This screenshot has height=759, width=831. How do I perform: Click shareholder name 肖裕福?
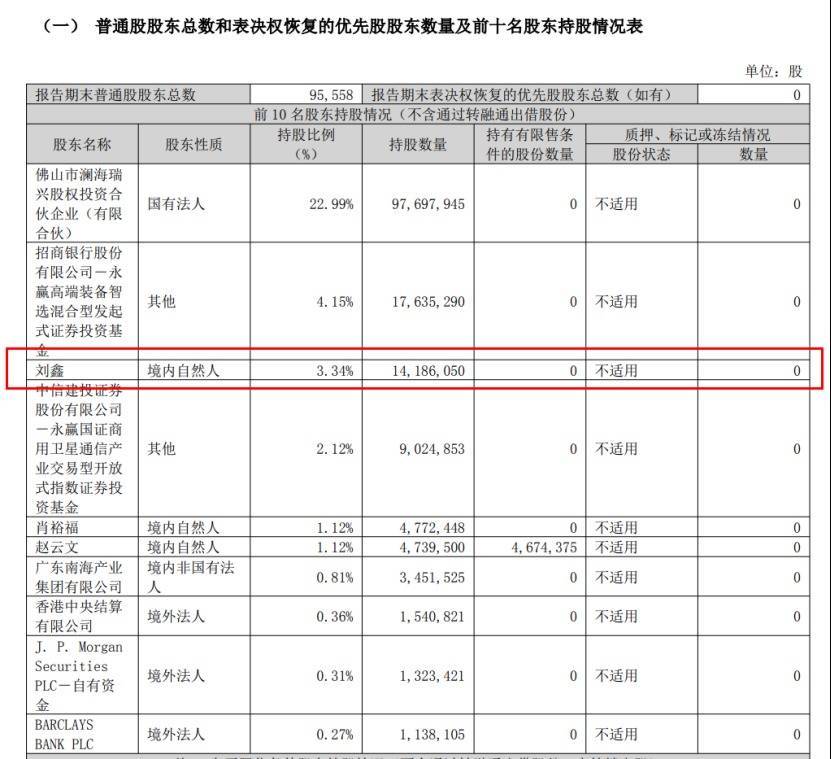coord(58,527)
